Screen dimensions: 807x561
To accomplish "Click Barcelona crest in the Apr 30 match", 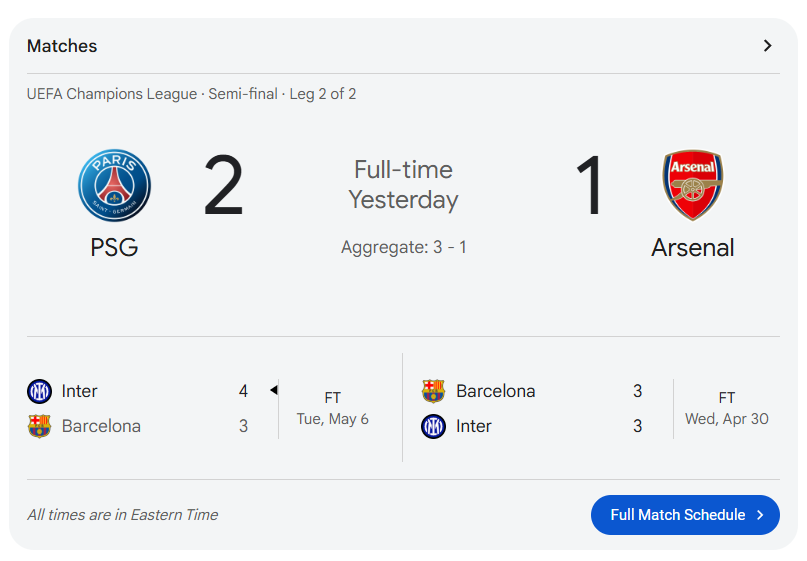I will tap(433, 391).
